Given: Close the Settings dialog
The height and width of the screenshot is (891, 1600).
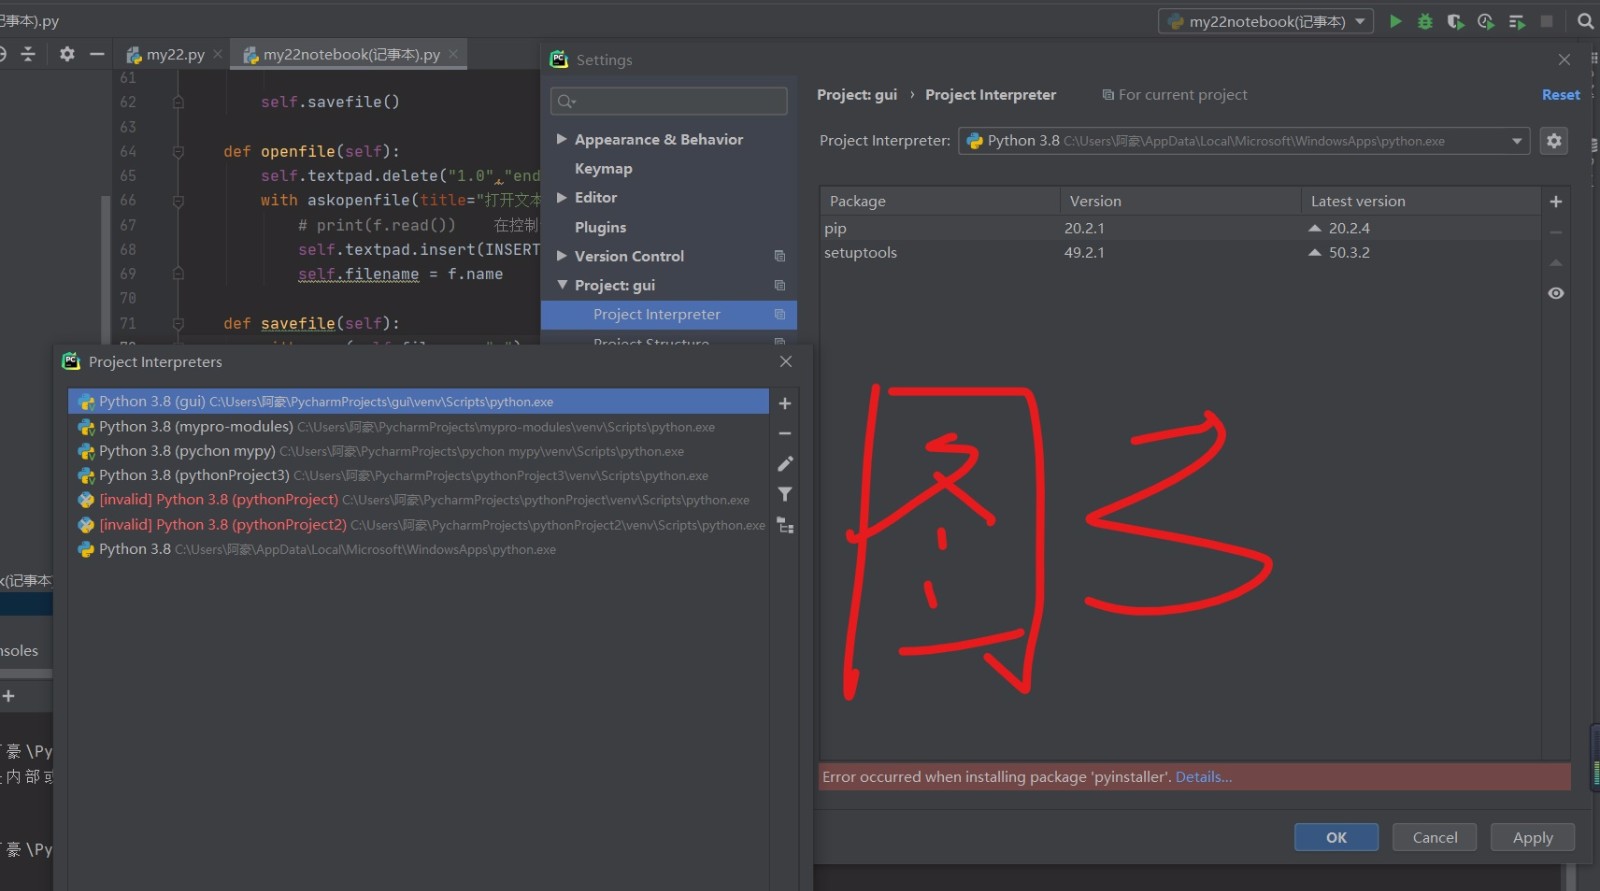Looking at the screenshot, I should [1564, 60].
